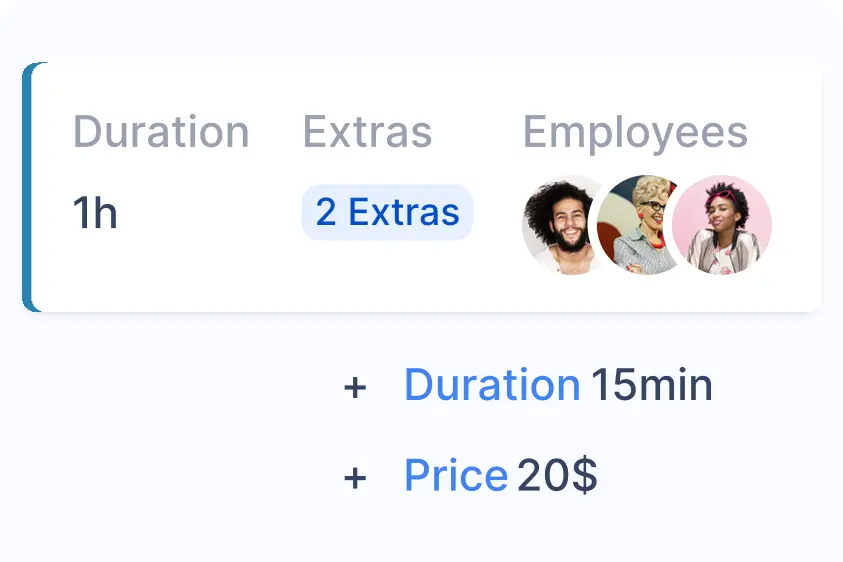Select the avatar with pink background
The image size is (843, 562).
[723, 225]
